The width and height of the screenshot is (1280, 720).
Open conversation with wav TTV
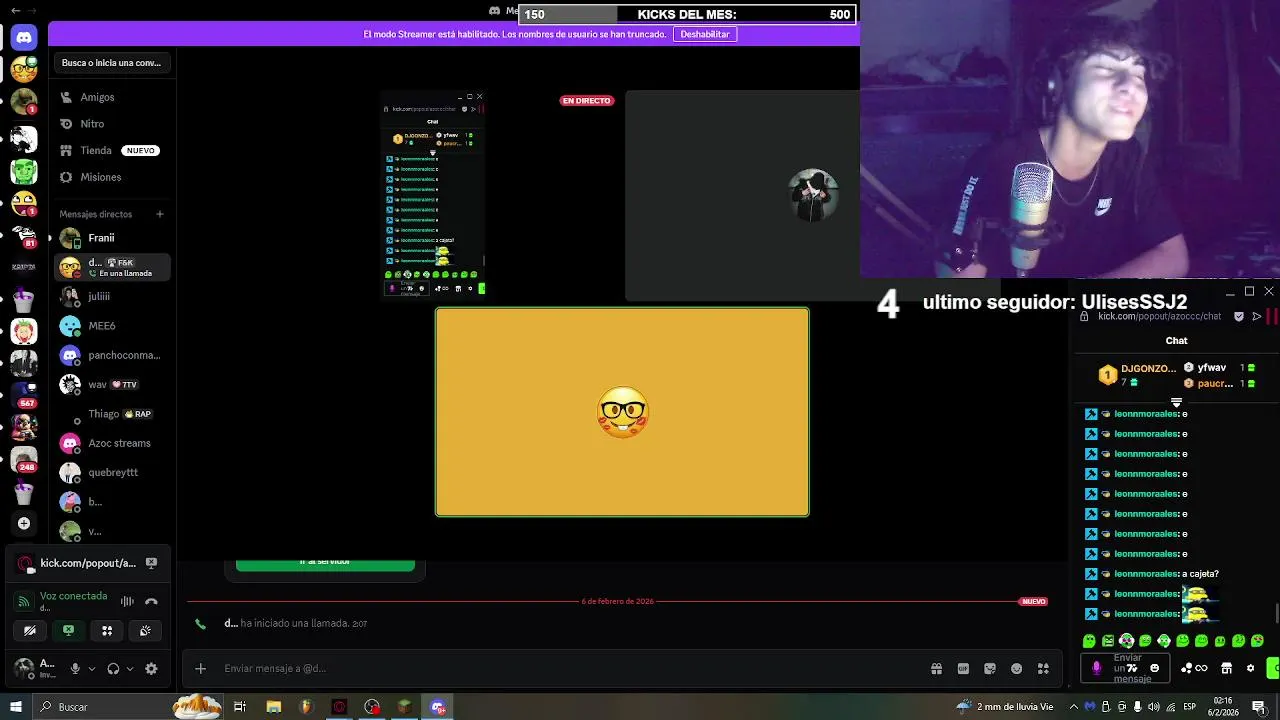[x=112, y=384]
